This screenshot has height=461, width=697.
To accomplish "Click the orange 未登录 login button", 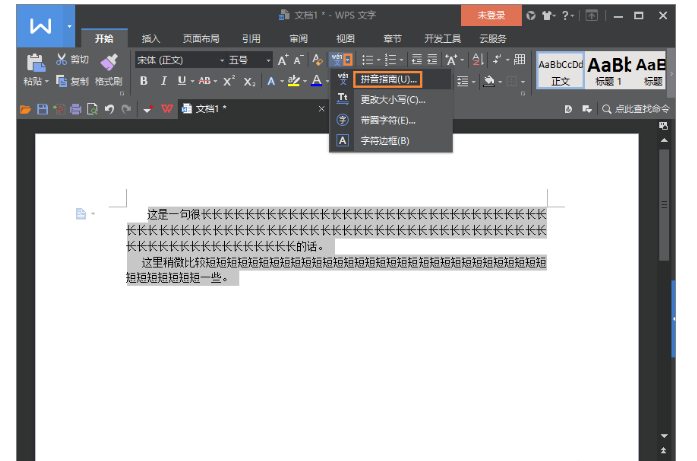I will pyautogui.click(x=491, y=16).
